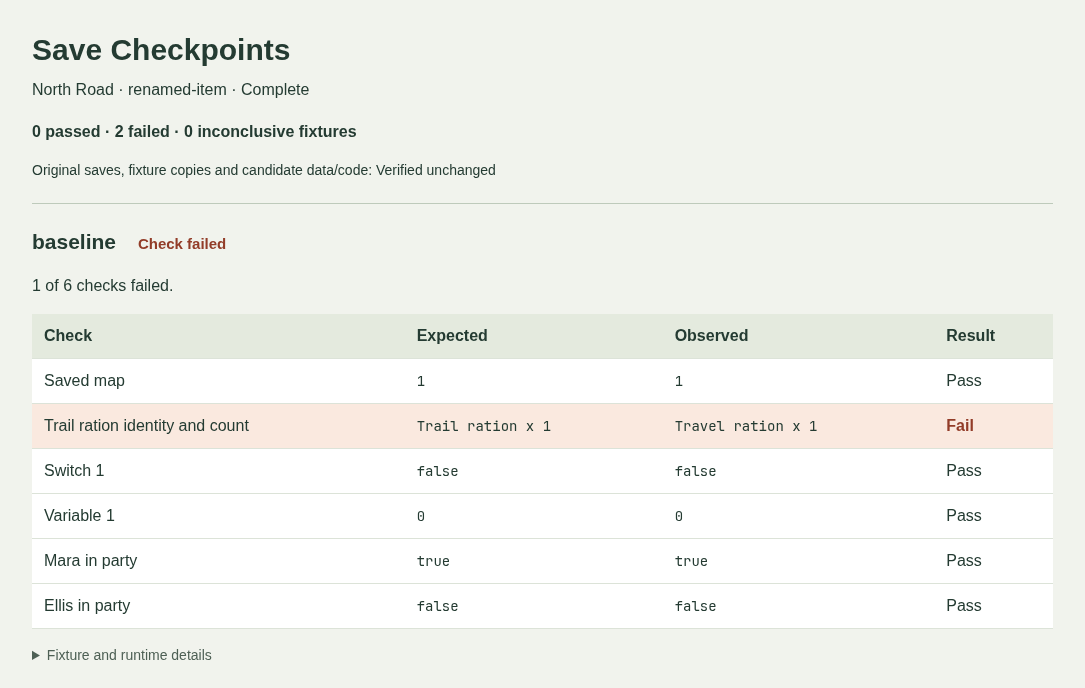Click the observed '1' for Saved map
This screenshot has width=1085, height=688.
[x=679, y=381]
